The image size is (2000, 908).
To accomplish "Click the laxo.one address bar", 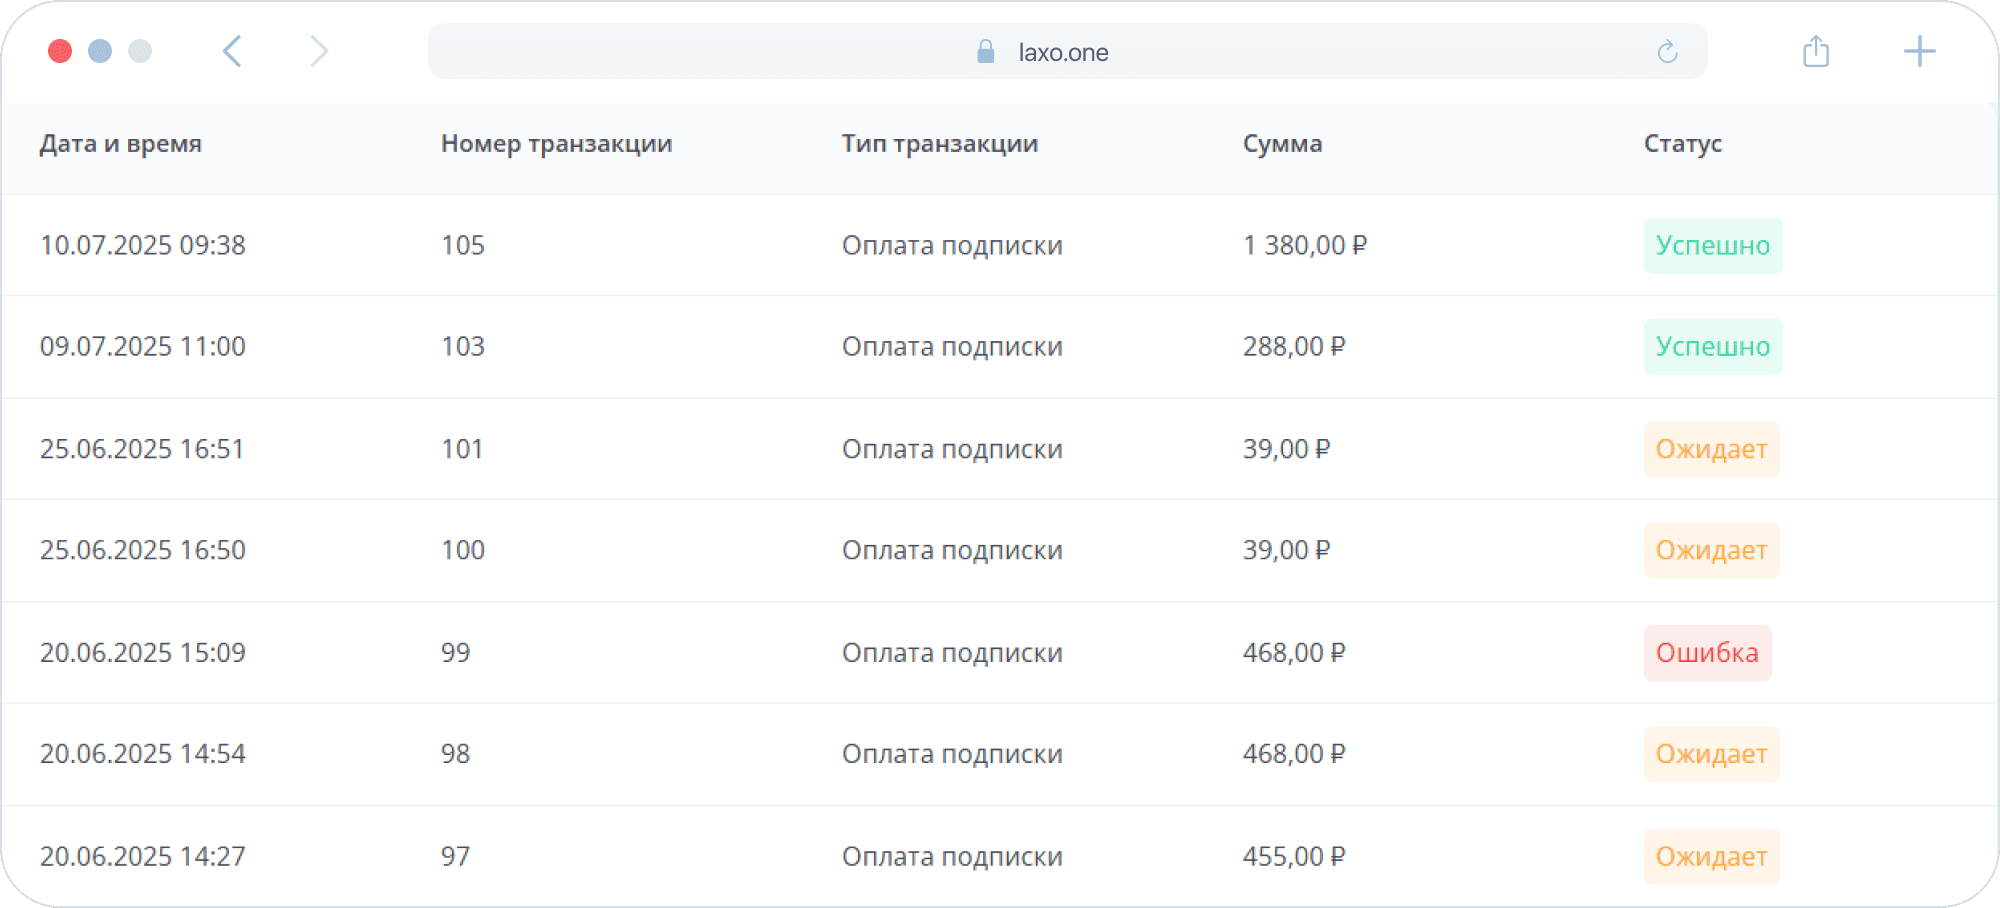I will pyautogui.click(x=1063, y=52).
